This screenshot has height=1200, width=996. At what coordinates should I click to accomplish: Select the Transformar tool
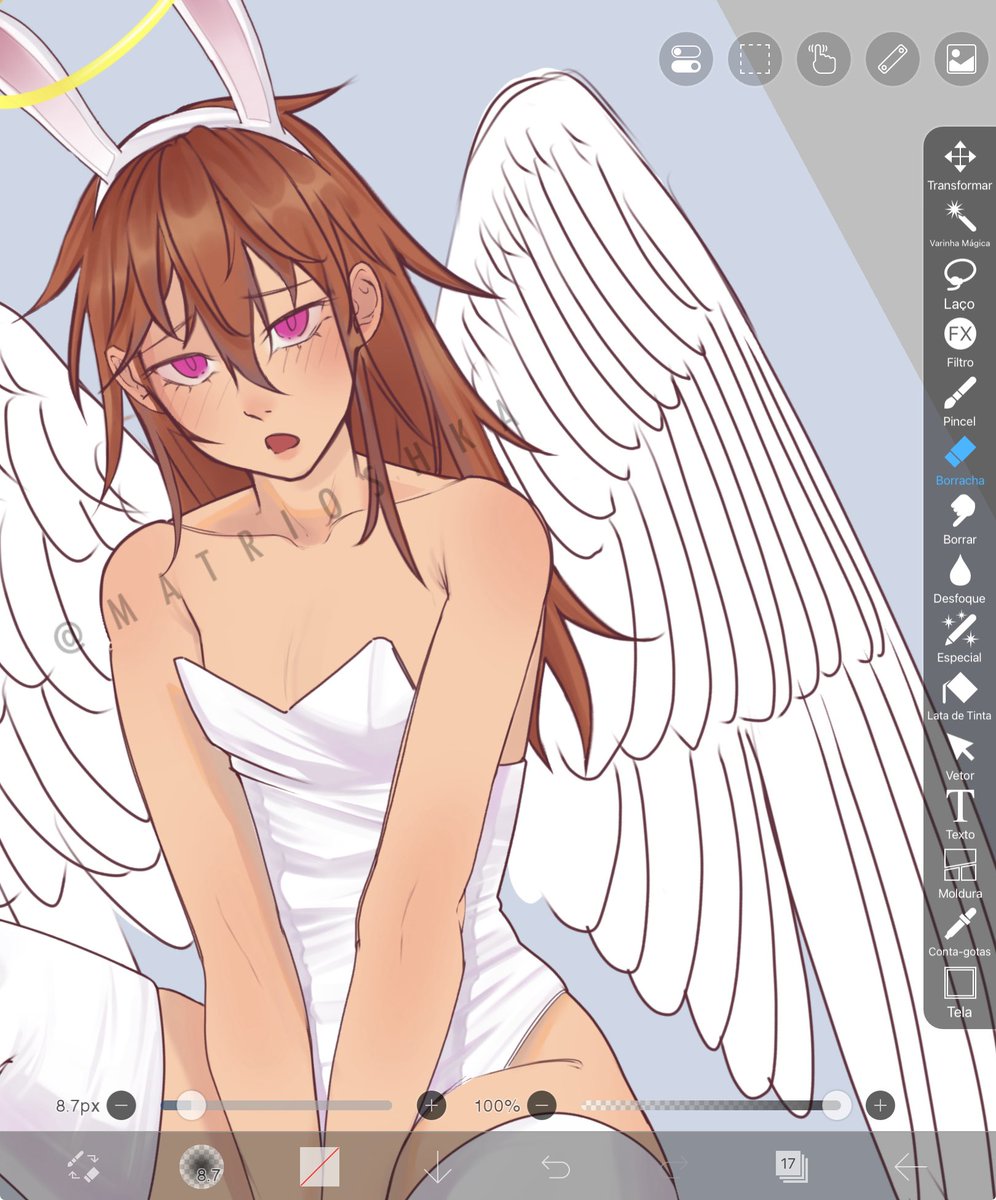(x=960, y=166)
